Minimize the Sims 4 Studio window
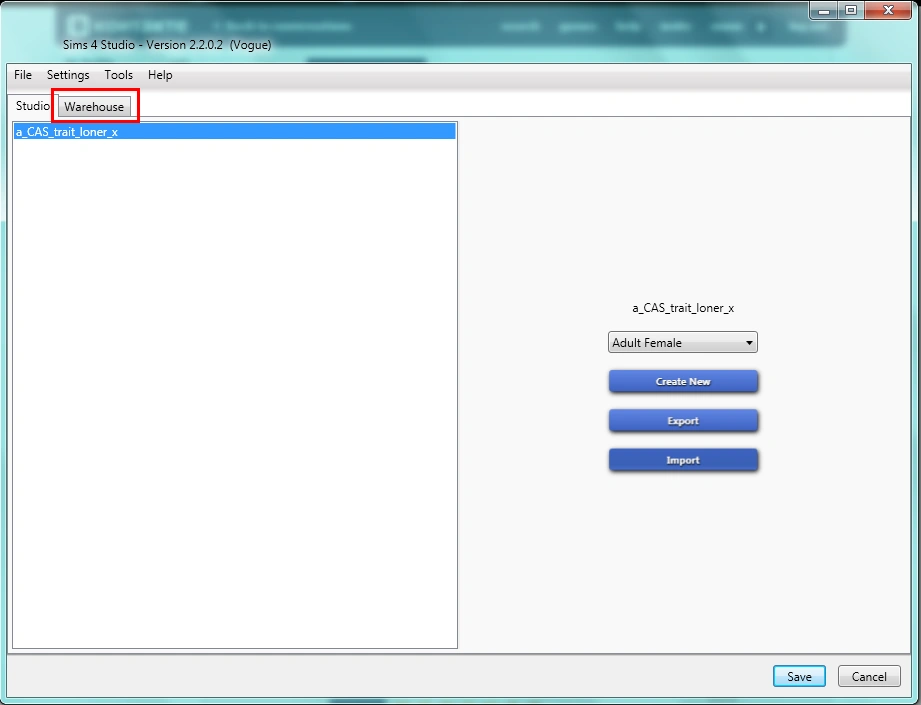 [824, 11]
